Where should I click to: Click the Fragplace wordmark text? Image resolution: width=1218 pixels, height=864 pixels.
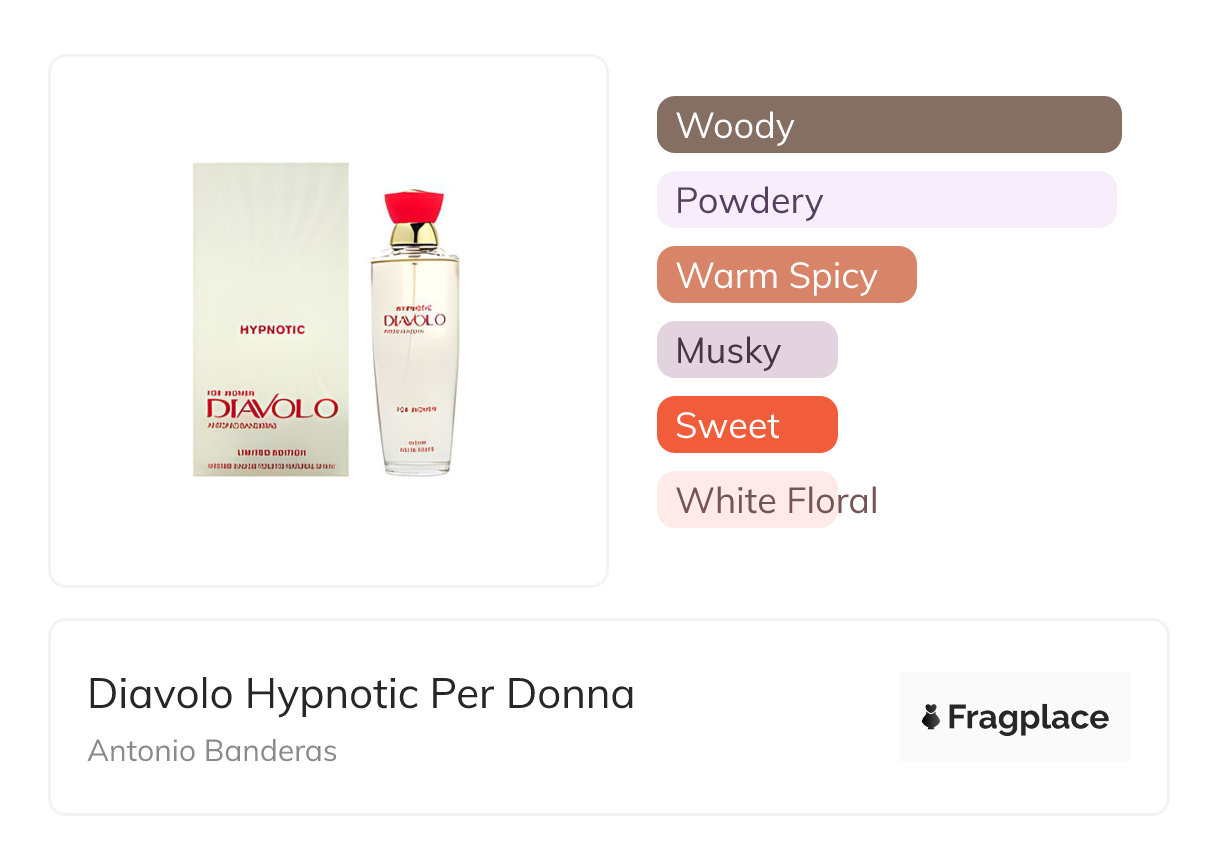tap(1028, 718)
